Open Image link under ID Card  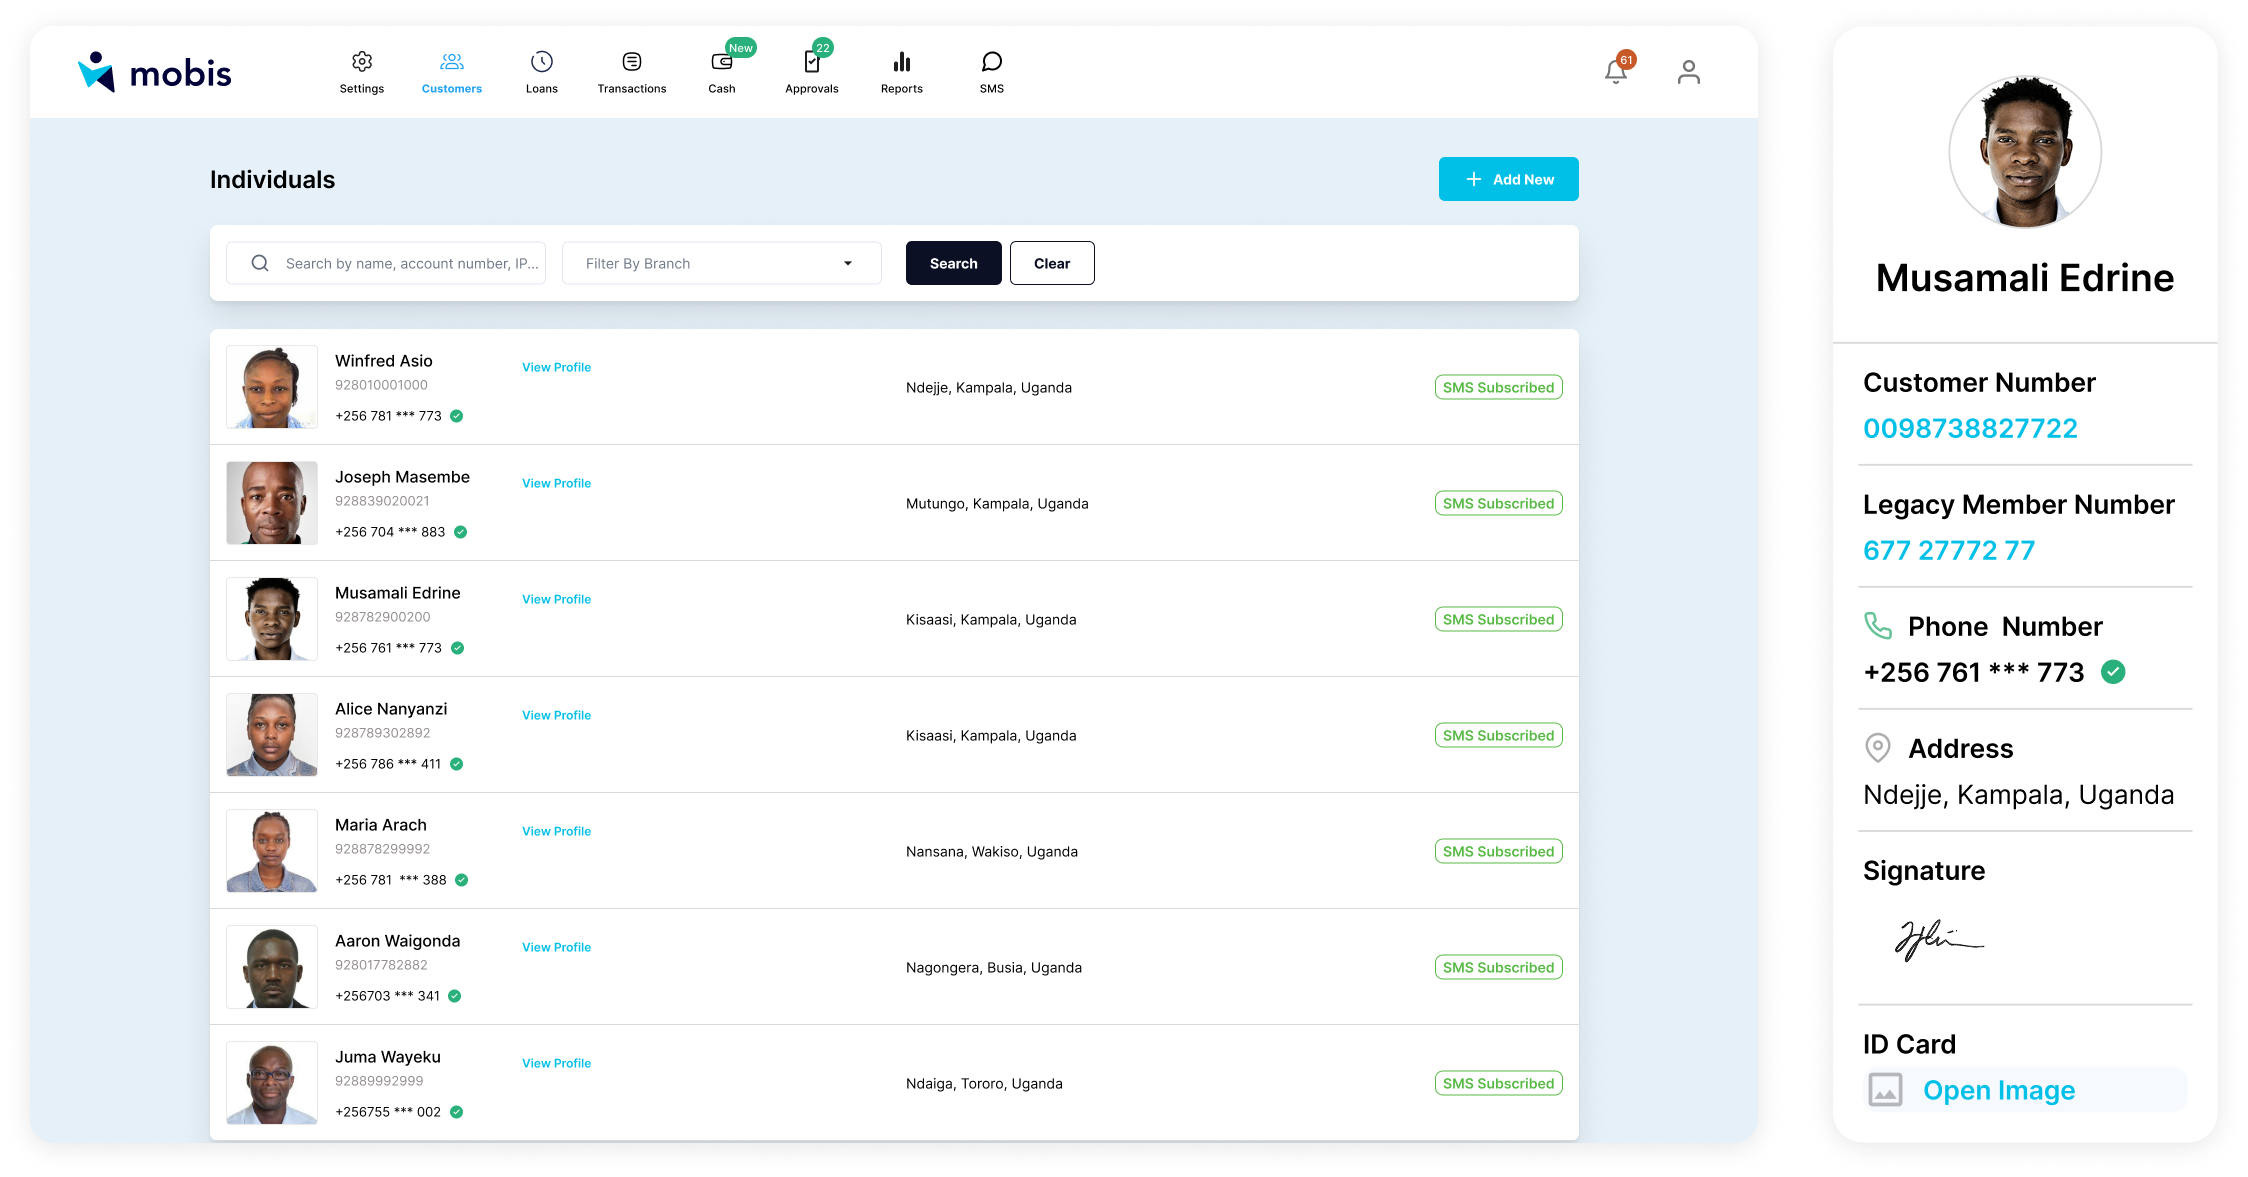tap(1998, 1090)
